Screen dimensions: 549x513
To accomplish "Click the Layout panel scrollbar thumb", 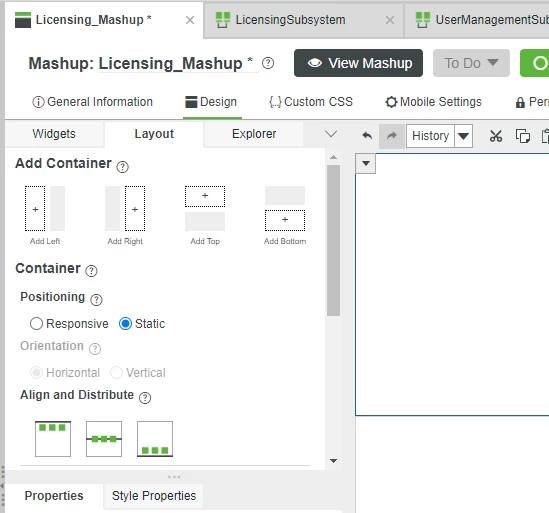I will pos(333,241).
